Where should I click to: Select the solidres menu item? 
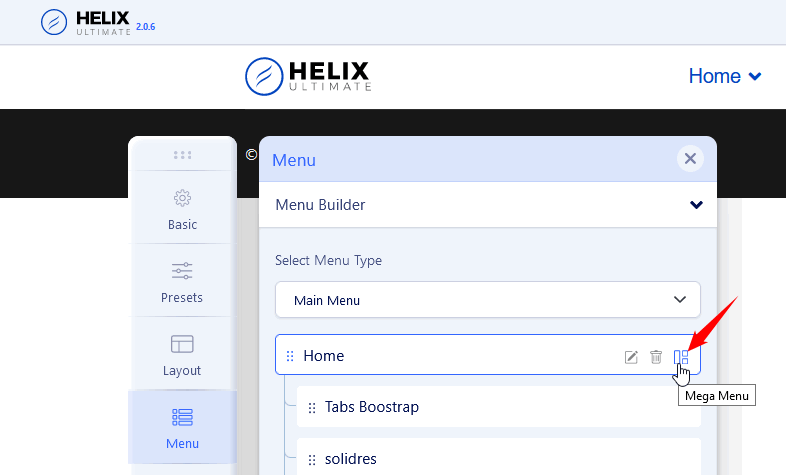[x=352, y=459]
